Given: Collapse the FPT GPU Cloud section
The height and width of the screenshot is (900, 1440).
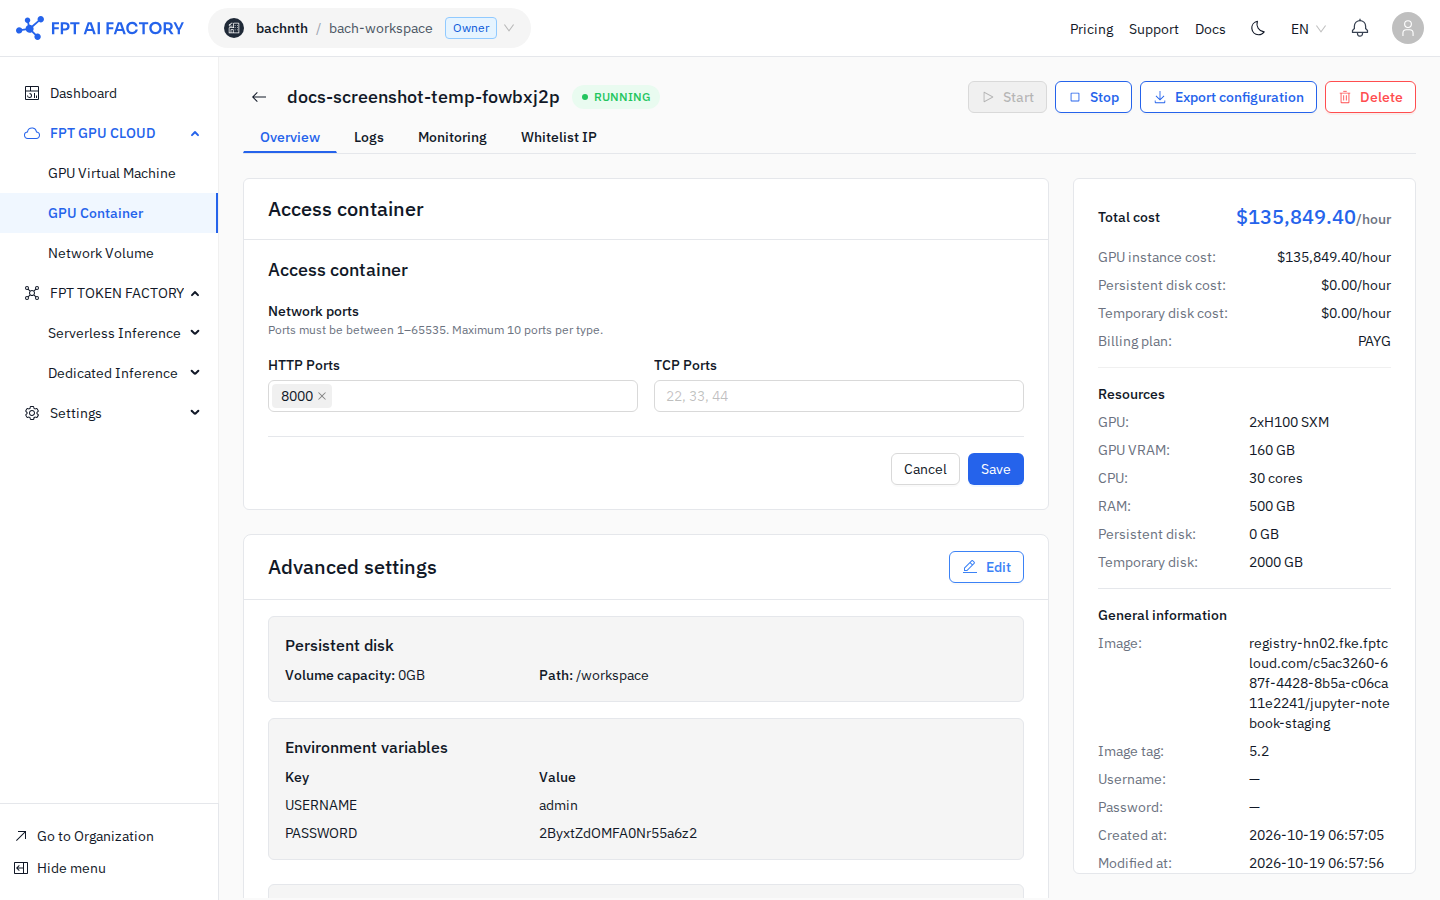Looking at the screenshot, I should coord(195,133).
